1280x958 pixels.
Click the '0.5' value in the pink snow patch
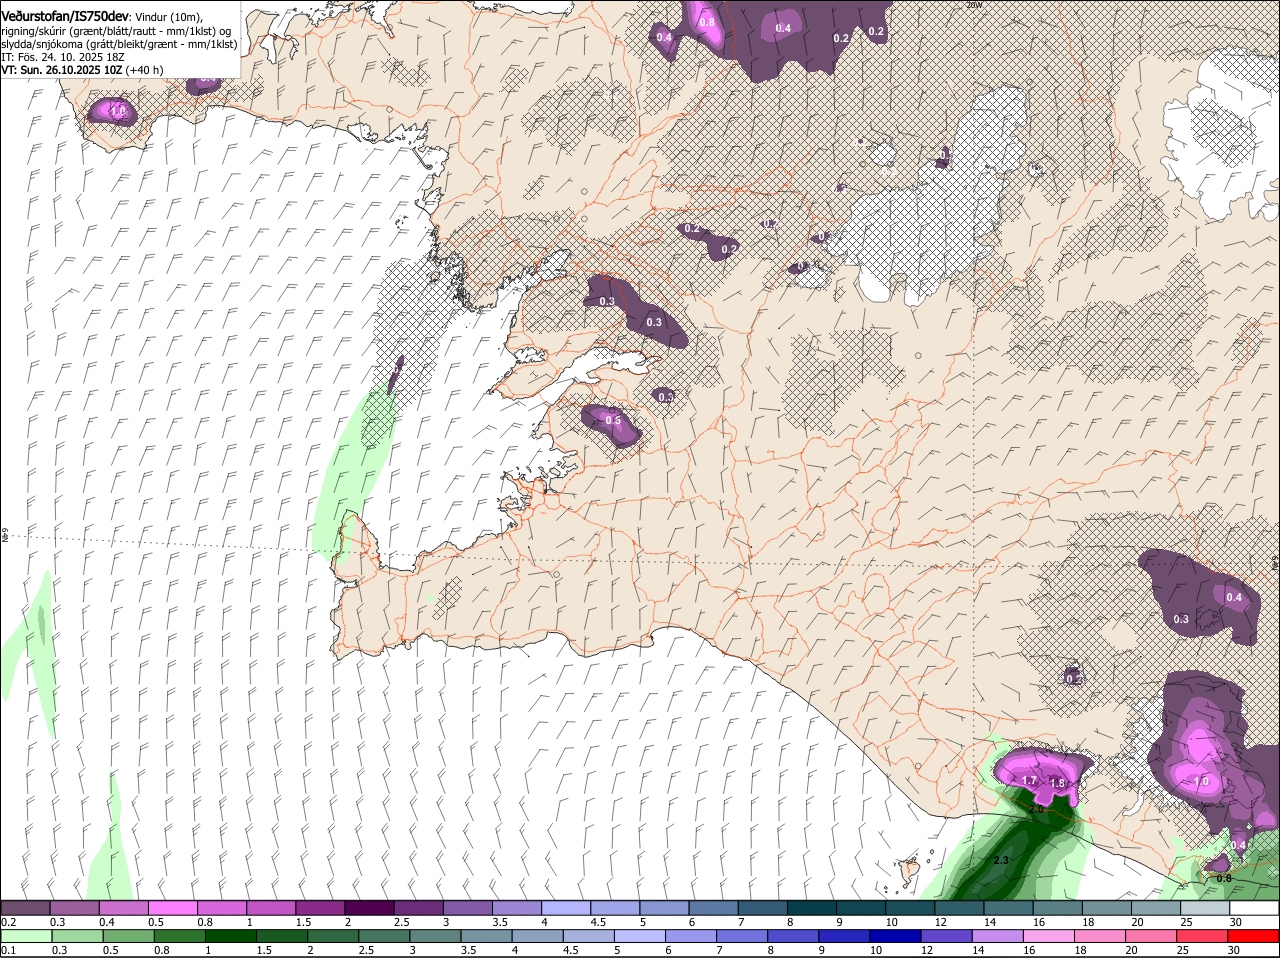613,420
